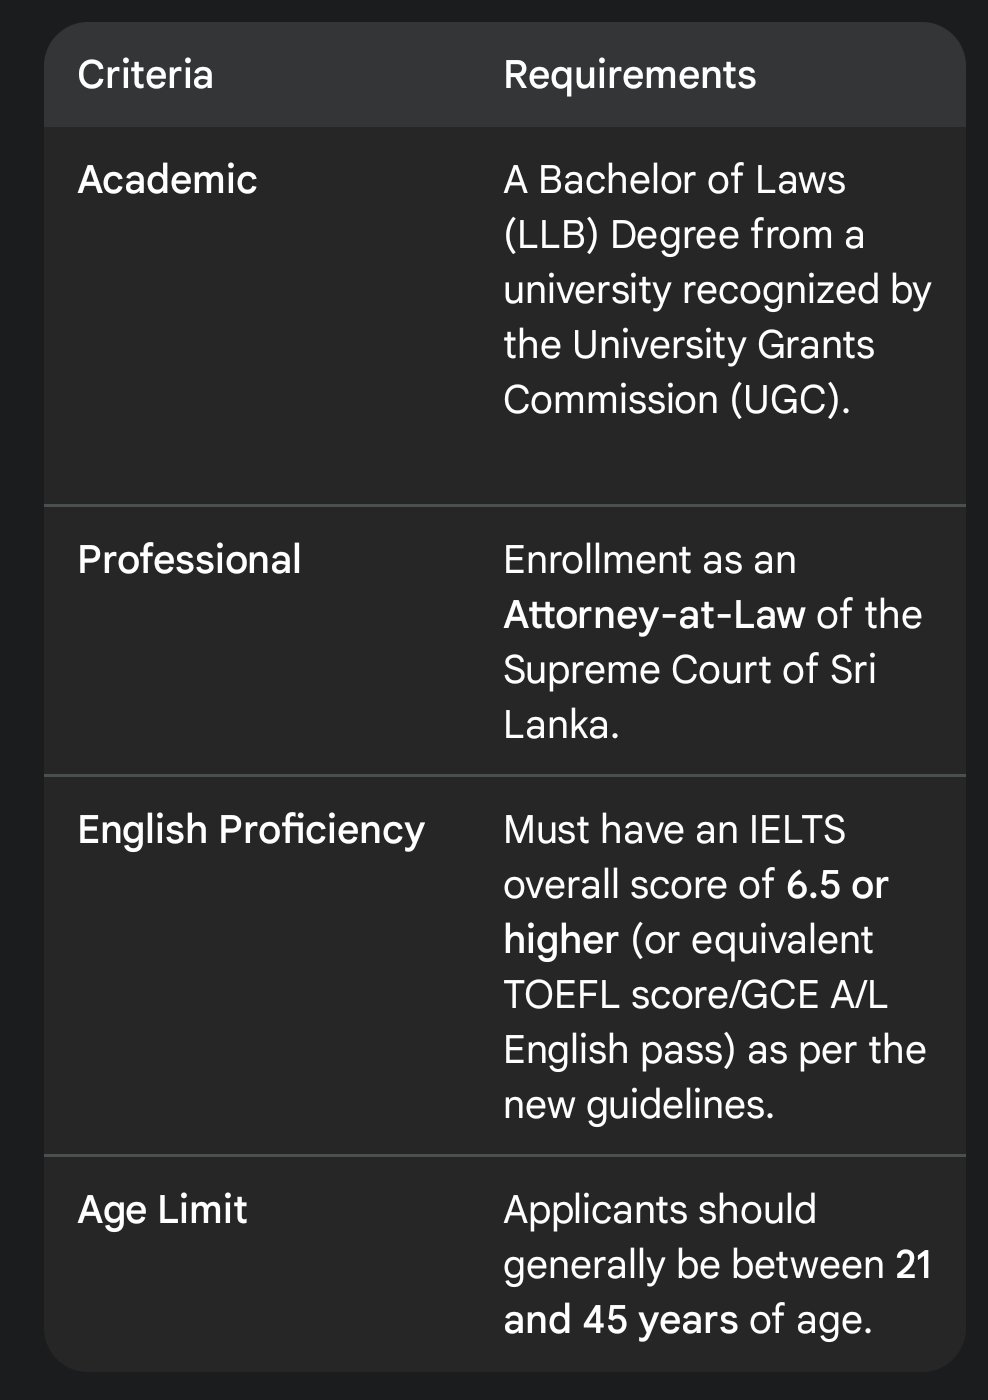Click the bold '6.5 or' score text

click(x=837, y=885)
